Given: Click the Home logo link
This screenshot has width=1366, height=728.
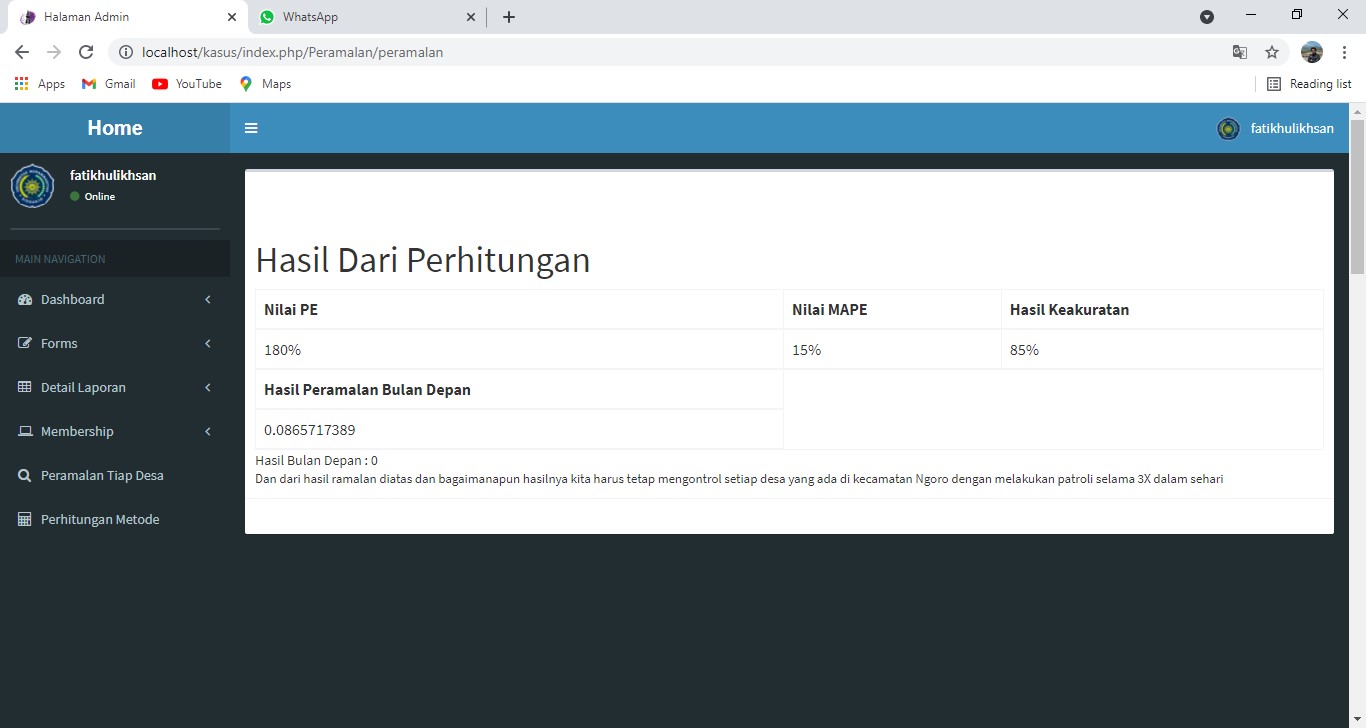Looking at the screenshot, I should point(115,128).
